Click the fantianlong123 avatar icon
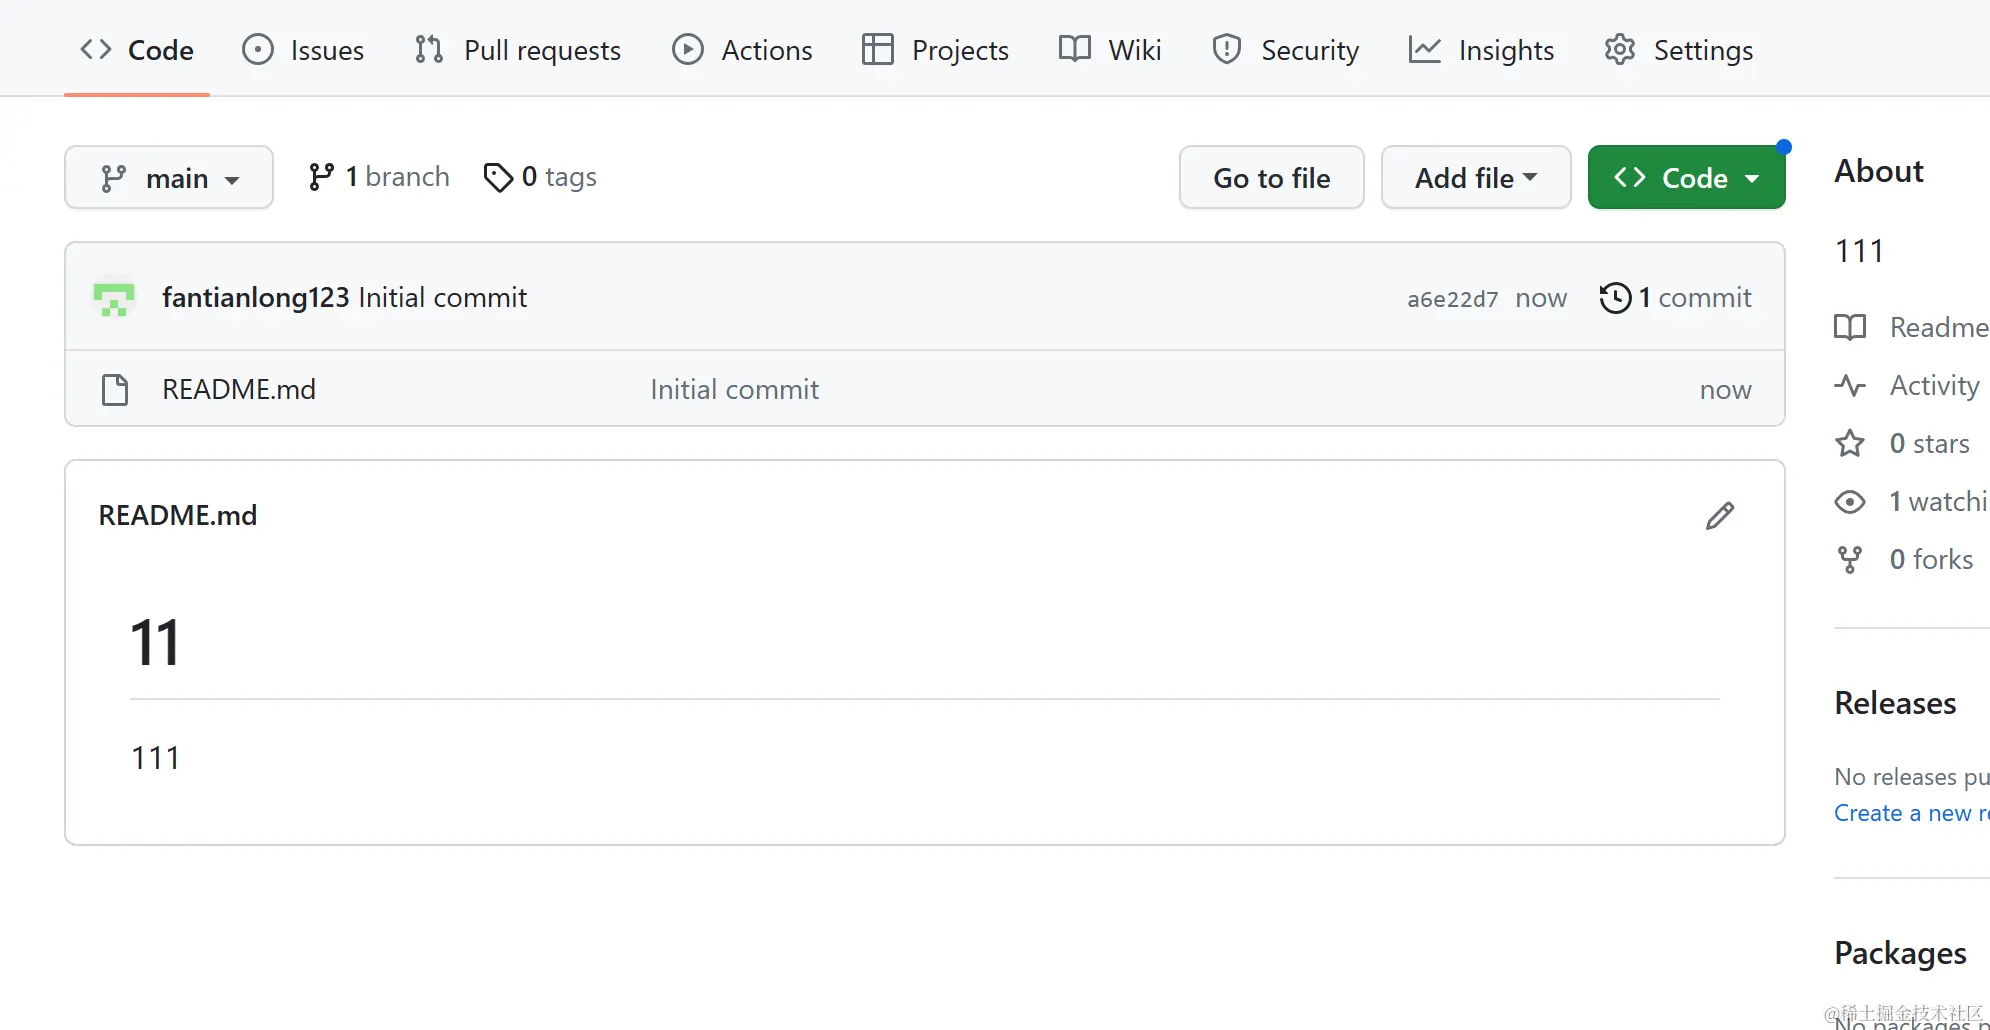Screen dimensions: 1990x1030 [x=114, y=298]
